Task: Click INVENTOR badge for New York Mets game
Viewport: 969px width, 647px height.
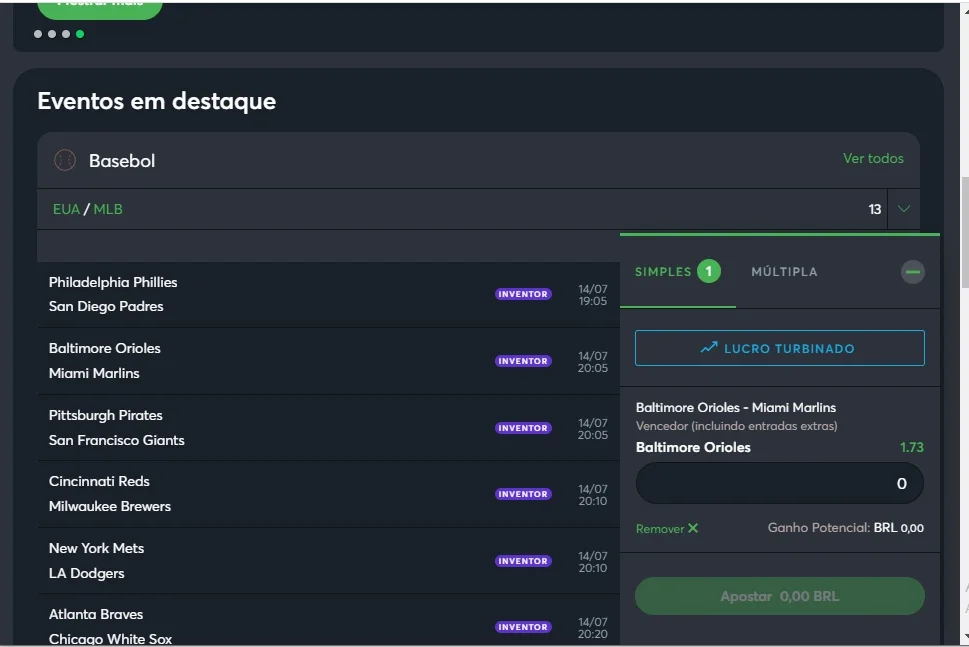Action: coord(523,561)
